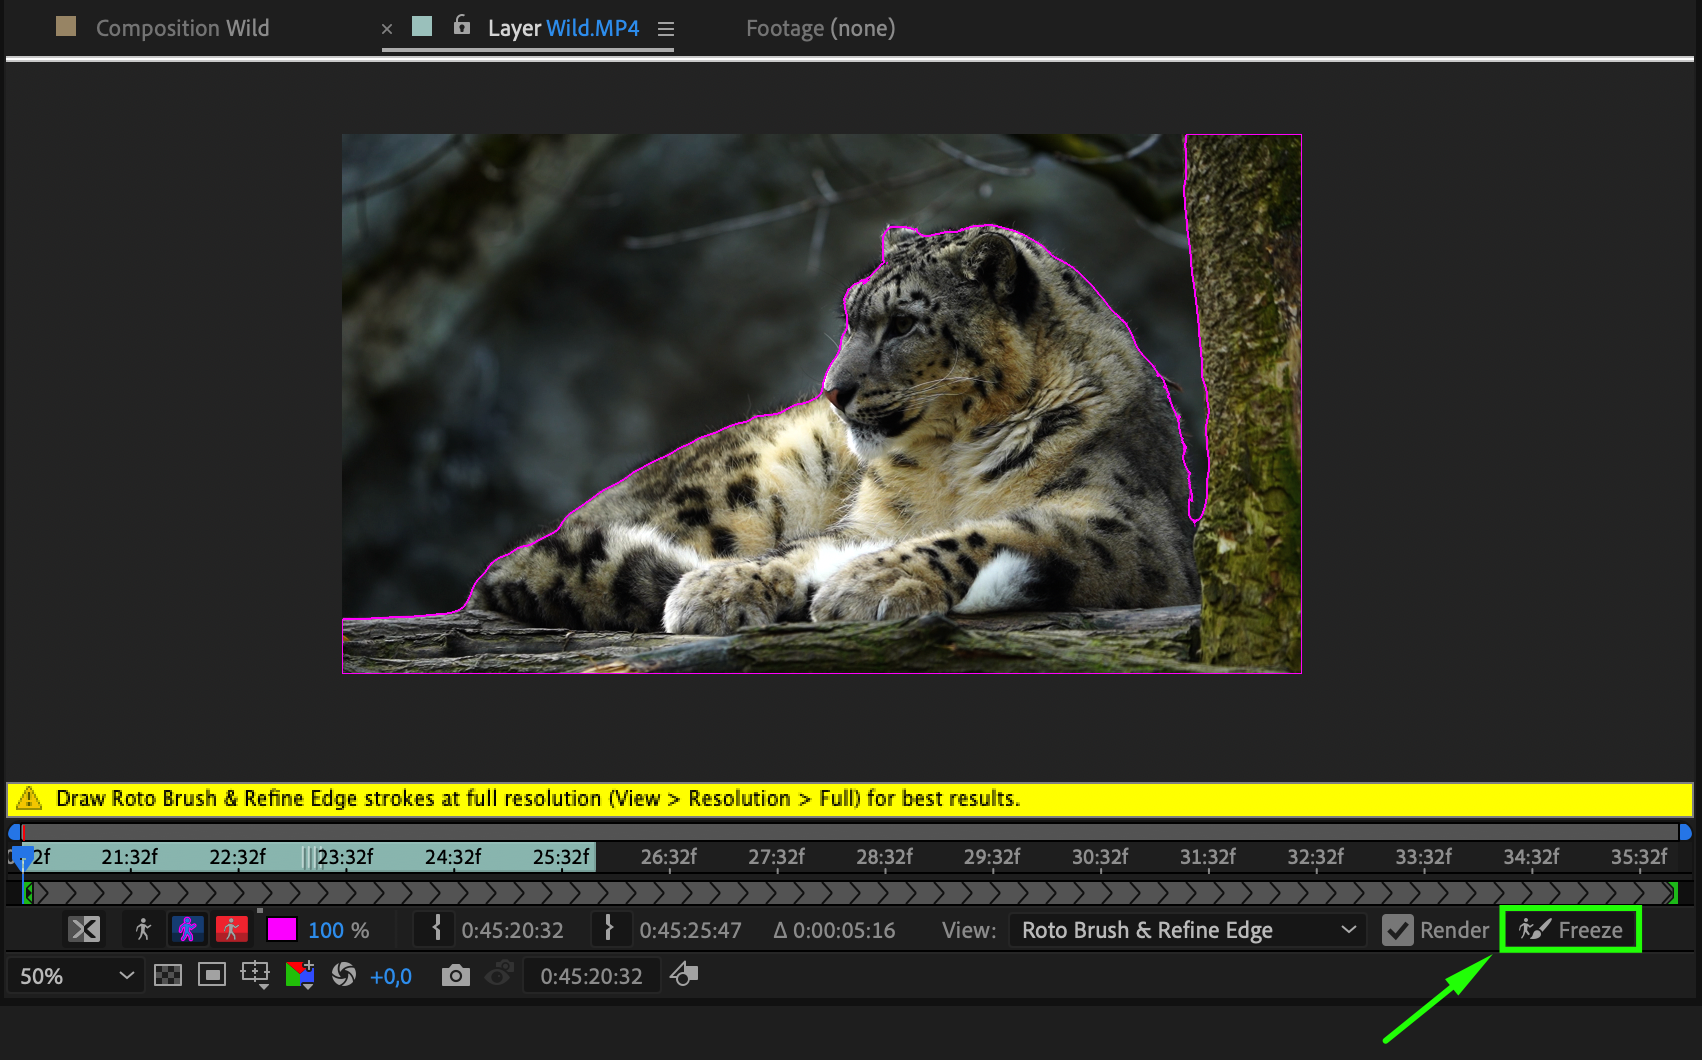Set In point with left brace icon
This screenshot has width=1702, height=1060.
pyautogui.click(x=436, y=929)
